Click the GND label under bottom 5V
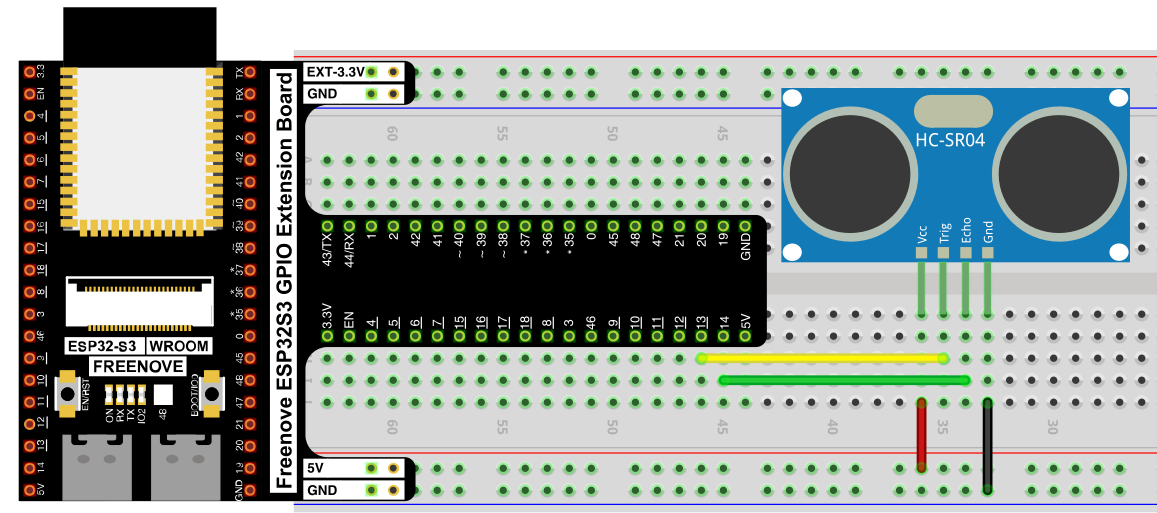This screenshot has width=1157, height=513. coord(322,490)
